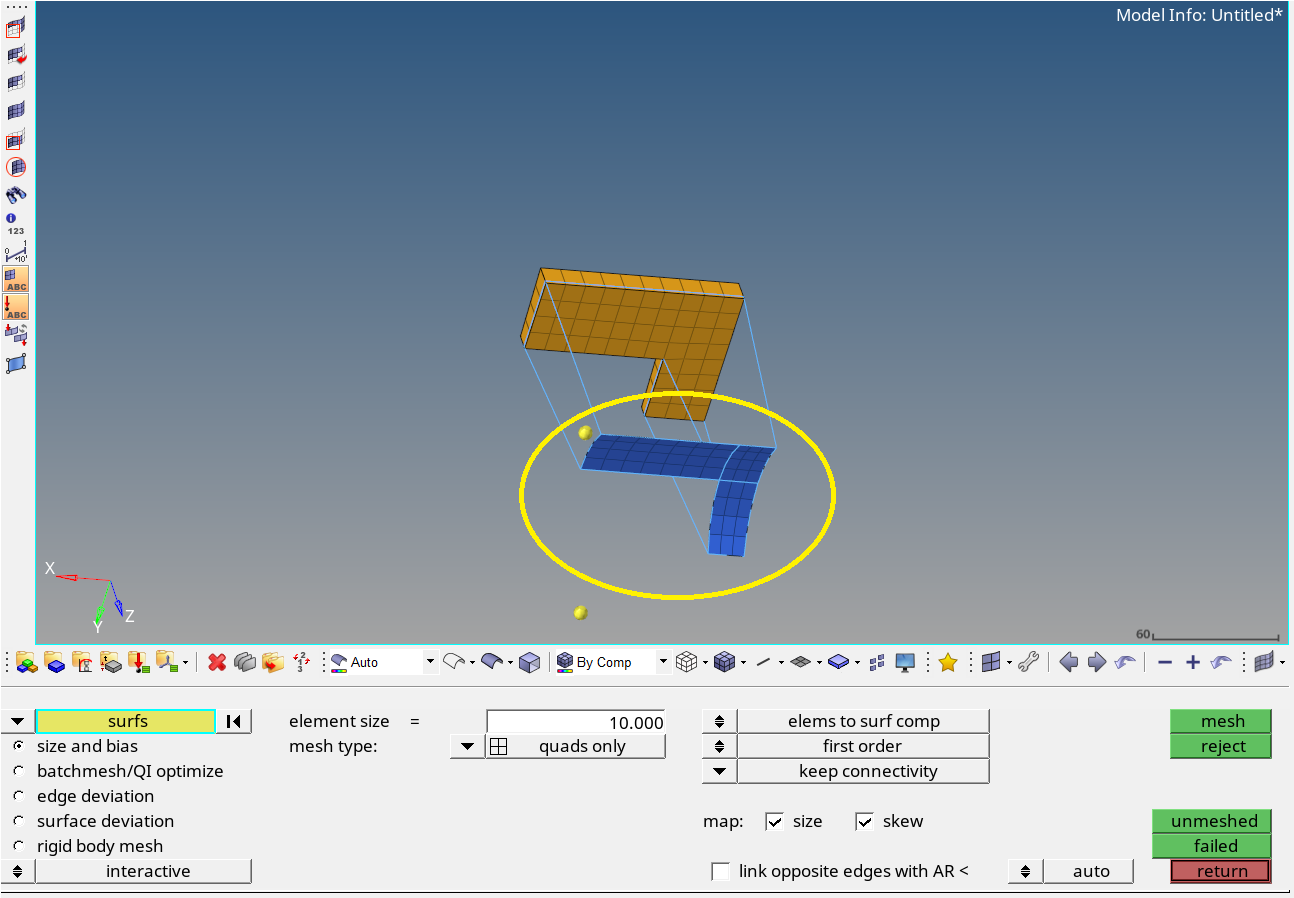
Task: Toggle the map skew checkbox
Action: (864, 821)
